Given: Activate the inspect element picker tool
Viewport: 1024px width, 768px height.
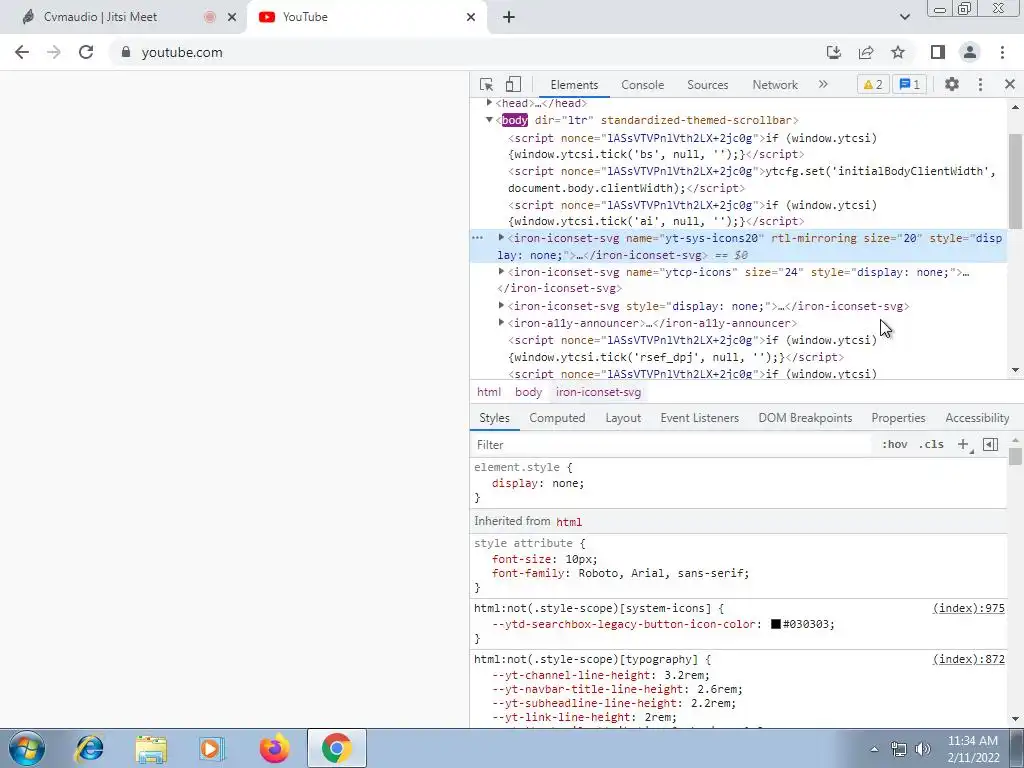Looking at the screenshot, I should point(486,84).
